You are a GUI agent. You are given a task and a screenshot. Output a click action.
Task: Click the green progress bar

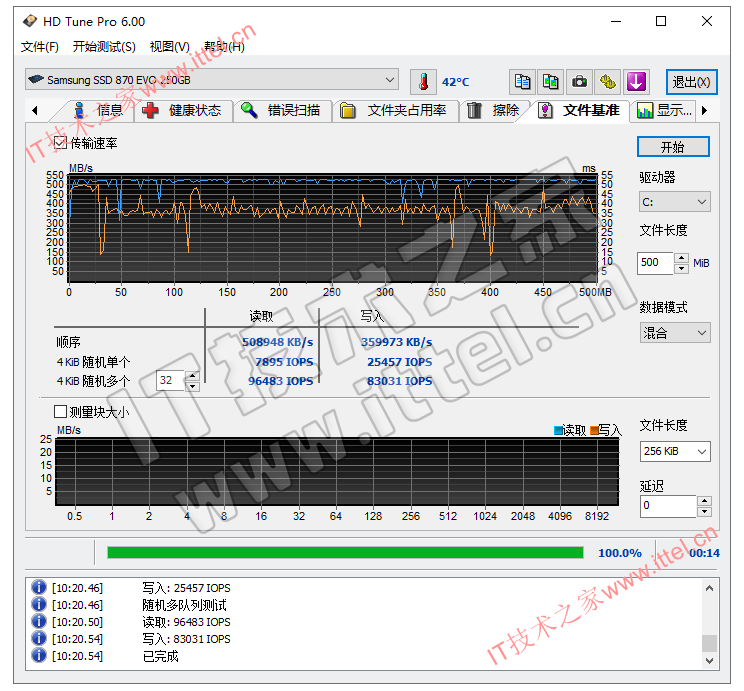pyautogui.click(x=344, y=552)
